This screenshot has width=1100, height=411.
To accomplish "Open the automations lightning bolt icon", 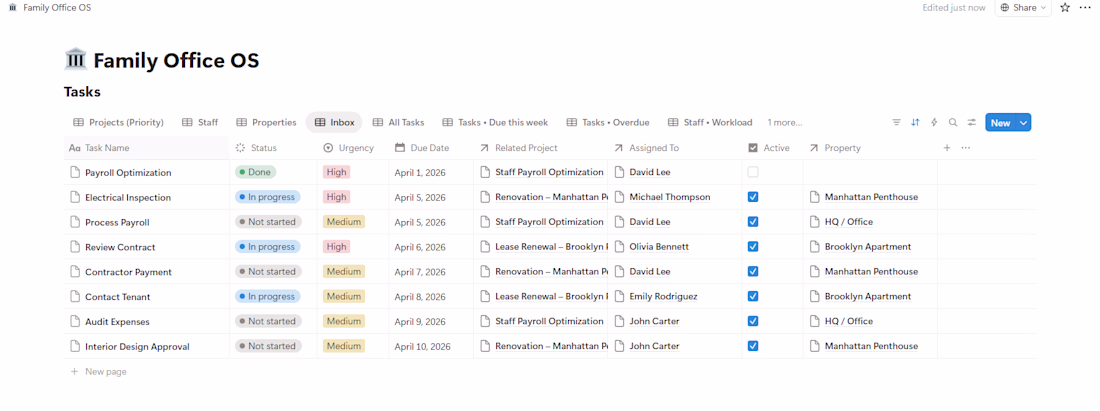I will coord(934,122).
